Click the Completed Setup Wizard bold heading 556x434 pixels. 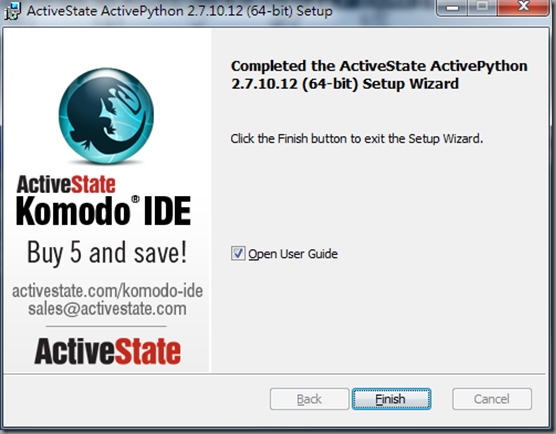[379, 75]
